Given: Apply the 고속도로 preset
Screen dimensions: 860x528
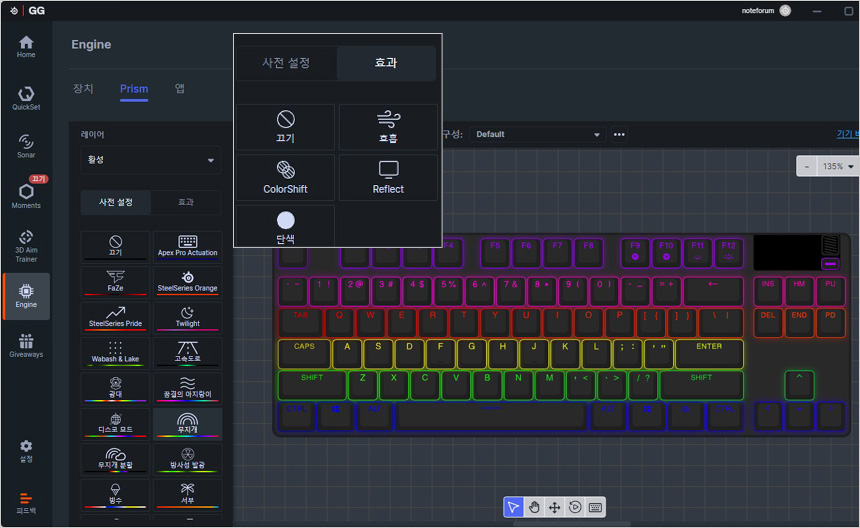Looking at the screenshot, I should tap(188, 352).
